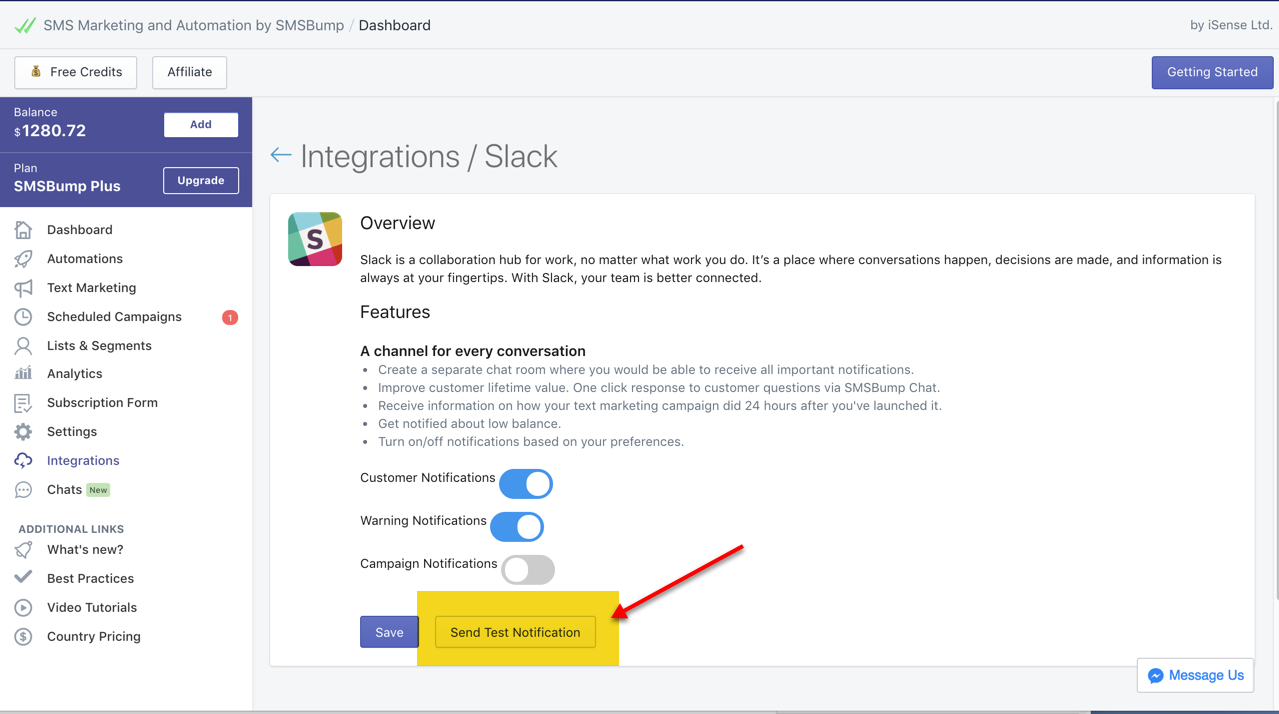The height and width of the screenshot is (714, 1279).
Task: Click the Best Practices checkmark icon
Action: (x=23, y=578)
